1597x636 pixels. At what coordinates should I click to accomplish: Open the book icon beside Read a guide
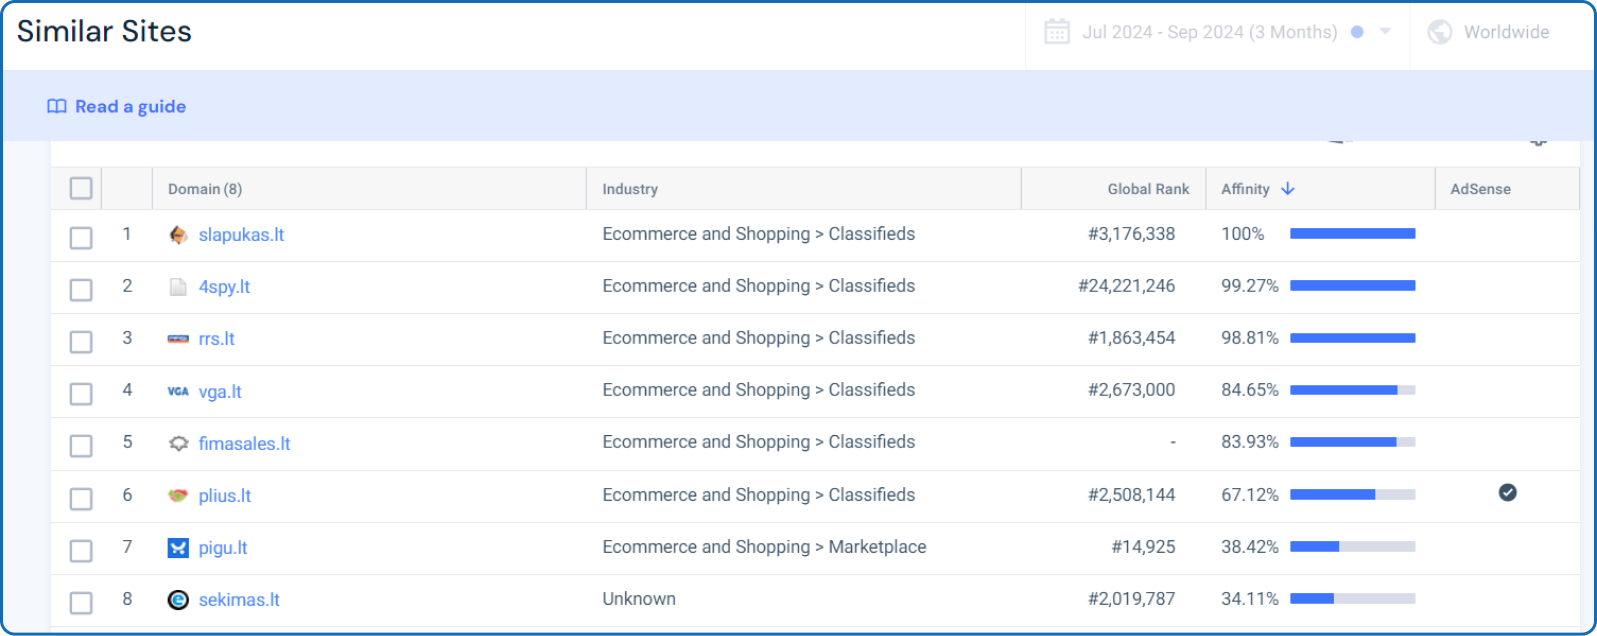click(57, 107)
